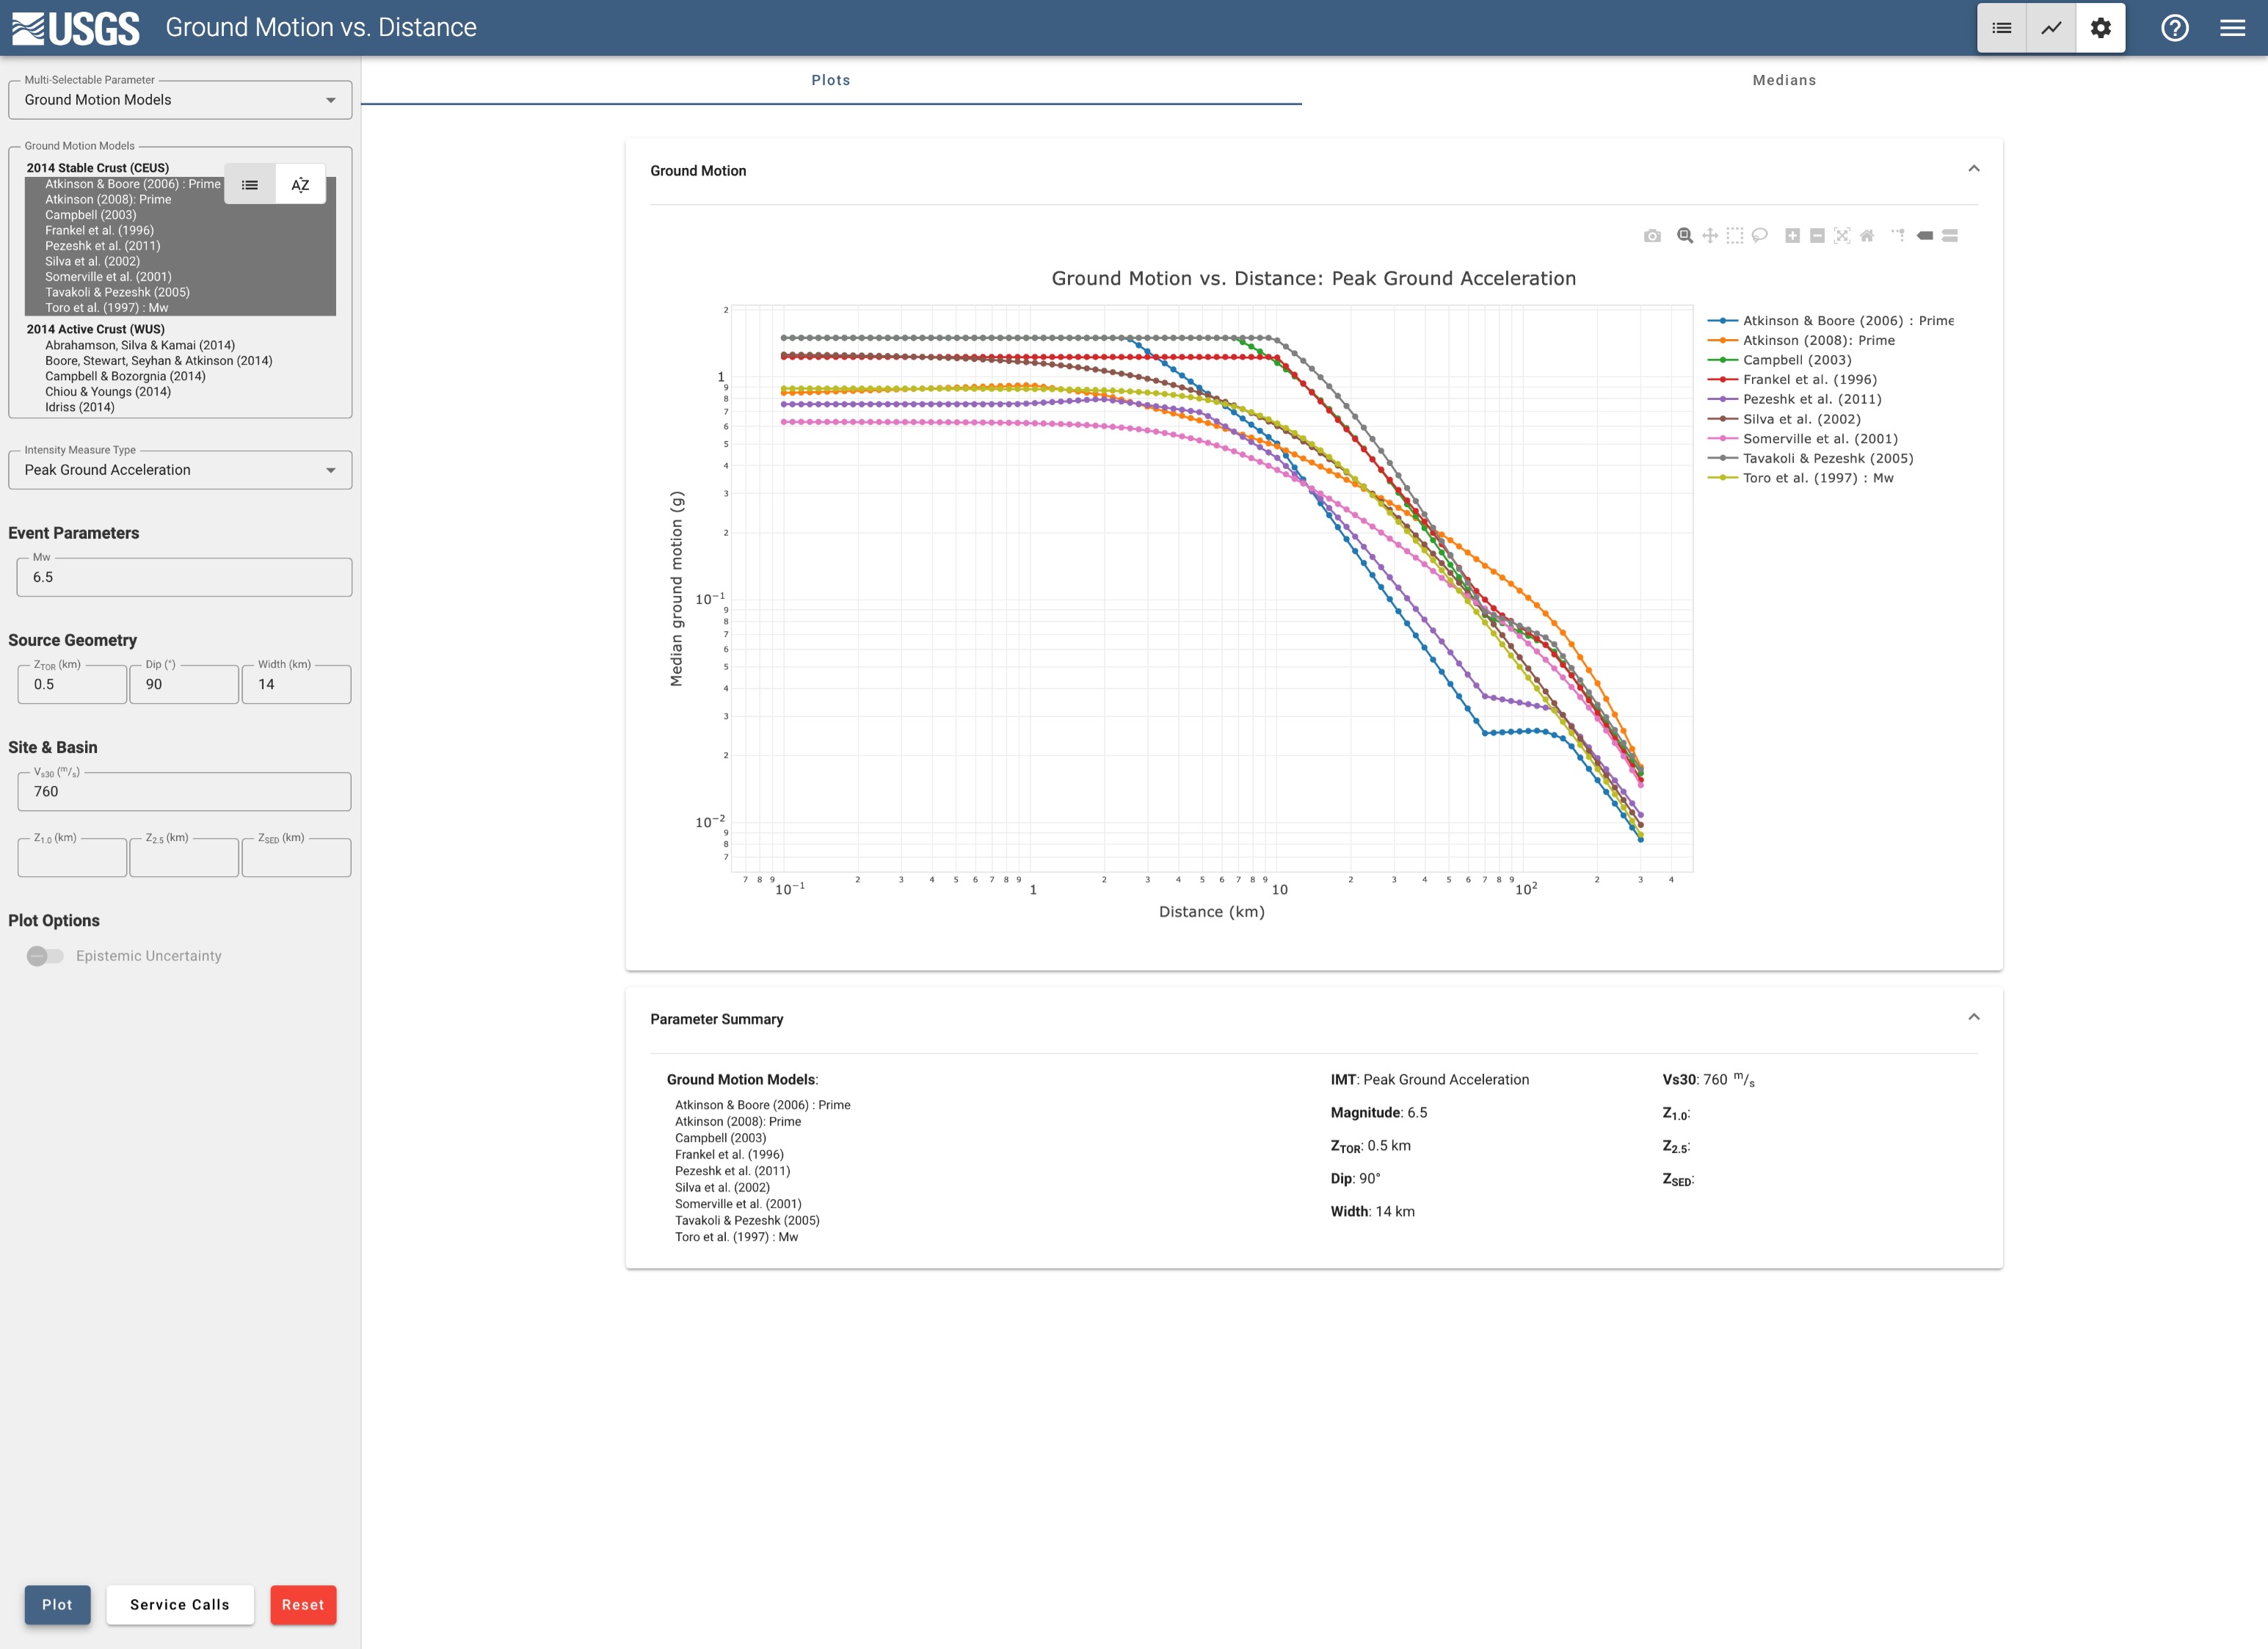Viewport: 2268px width, 1649px height.
Task: Choose Box Select tool in plot toolbar
Action: 1735,236
